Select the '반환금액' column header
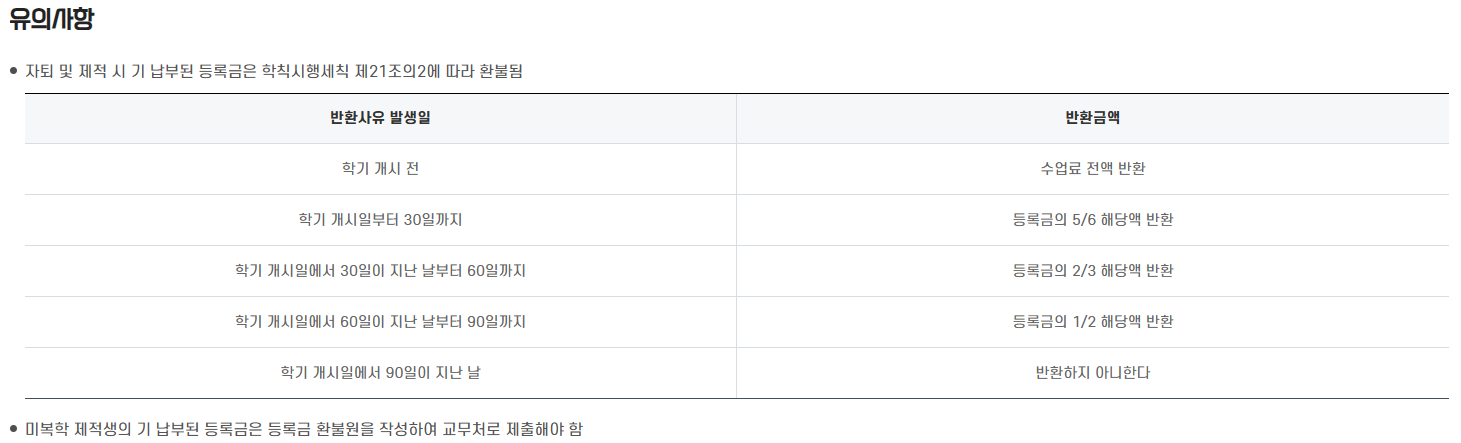This screenshot has width=1461, height=443. (x=1092, y=118)
